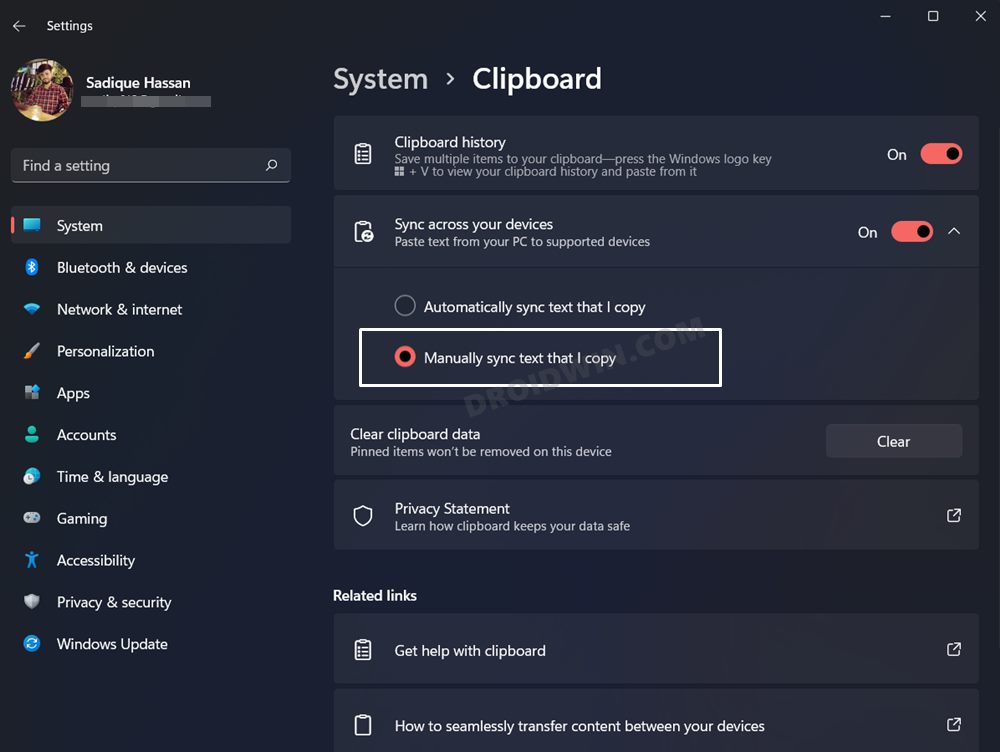Open Get help with clipboard
The image size is (1000, 752).
pos(470,650)
